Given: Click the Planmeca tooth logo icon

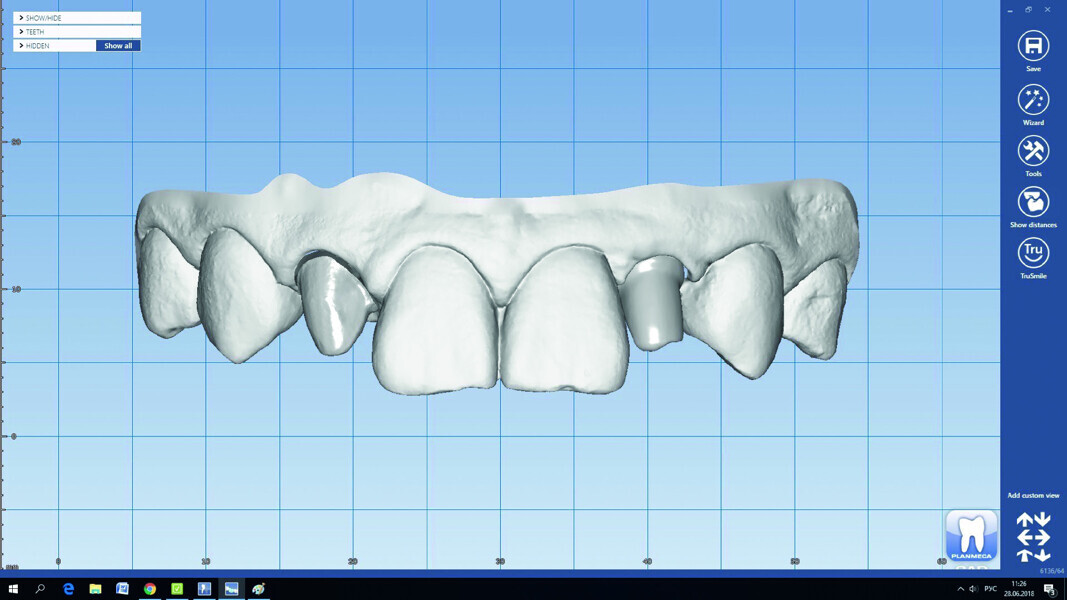Looking at the screenshot, I should [971, 536].
